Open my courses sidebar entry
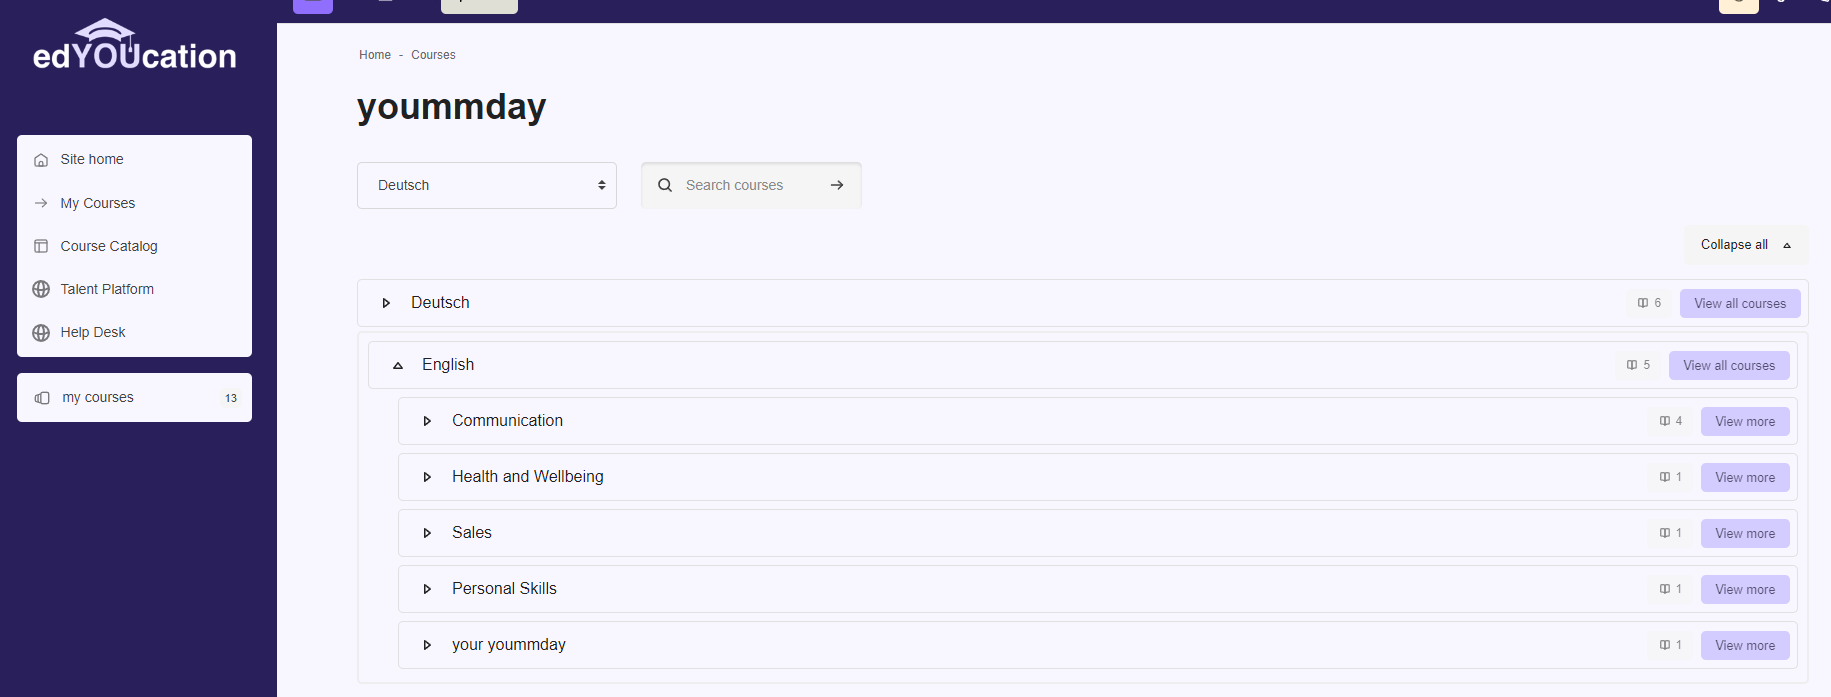 pos(134,397)
